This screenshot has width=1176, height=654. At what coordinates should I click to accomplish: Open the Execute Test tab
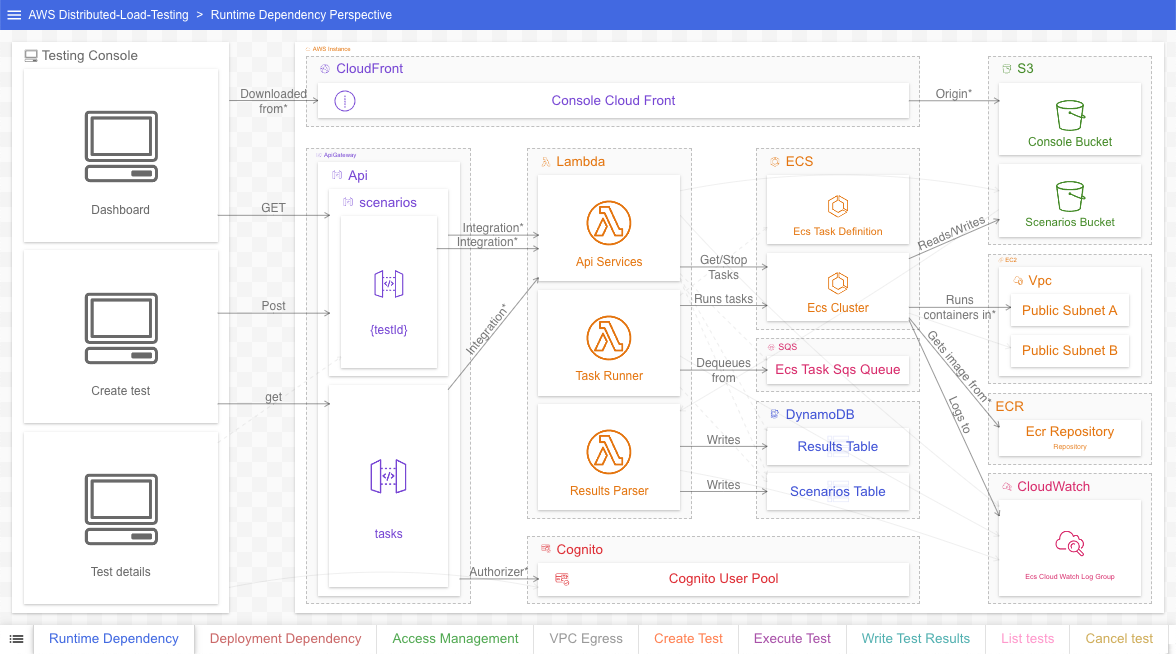[792, 639]
